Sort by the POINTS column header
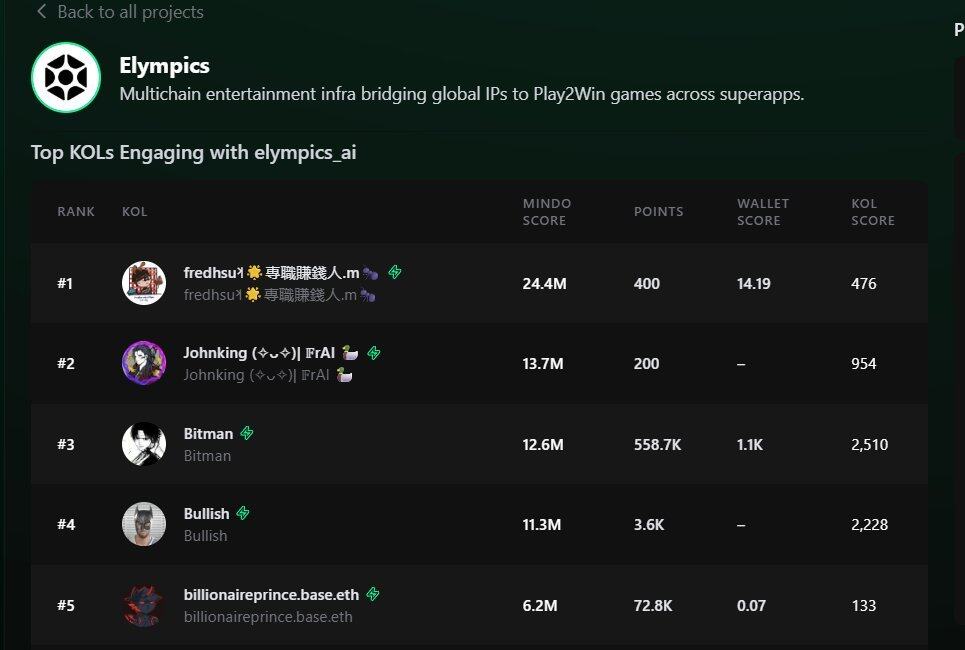This screenshot has width=965, height=650. [659, 212]
